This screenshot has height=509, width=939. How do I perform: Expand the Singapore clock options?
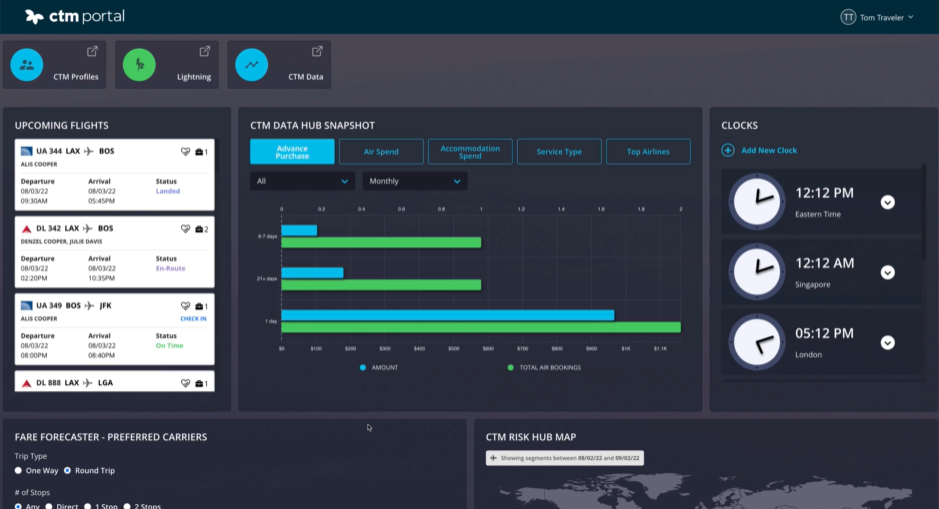pyautogui.click(x=887, y=272)
